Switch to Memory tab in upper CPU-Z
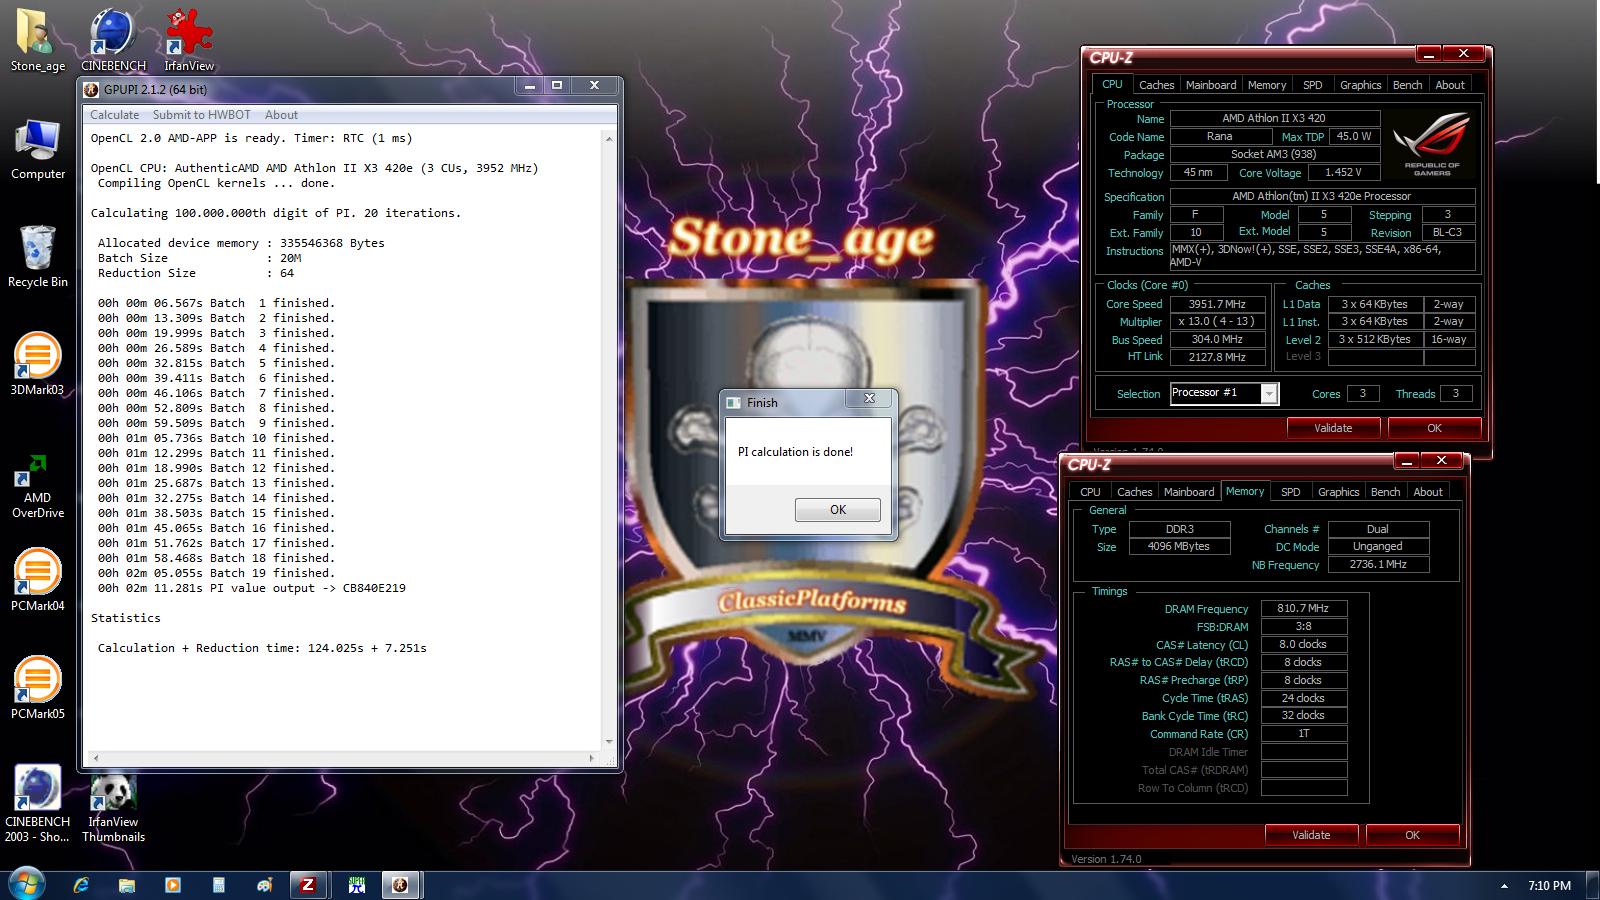 (1267, 85)
